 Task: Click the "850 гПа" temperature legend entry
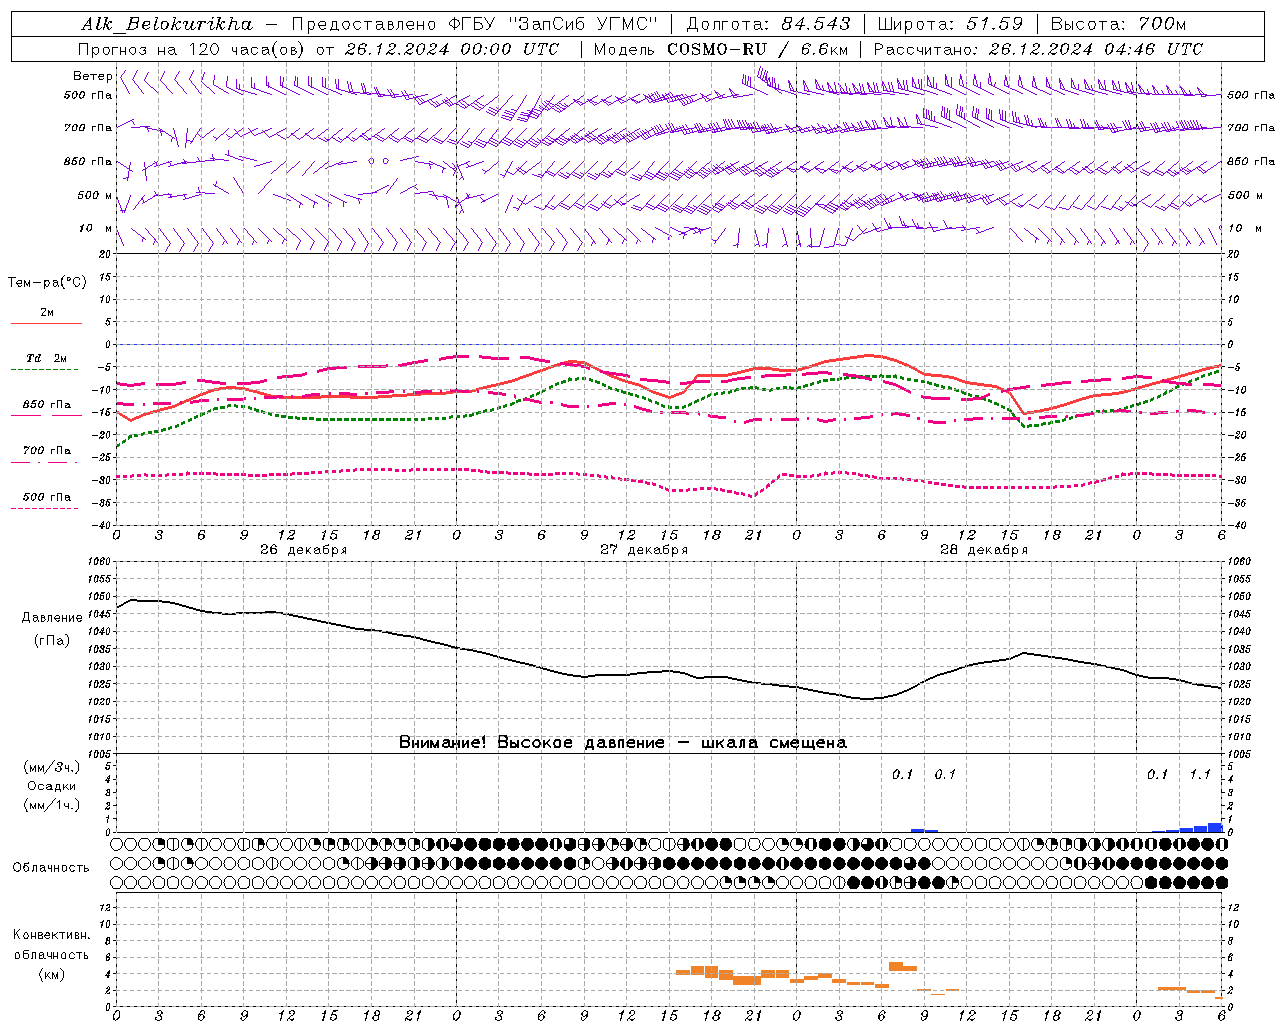tap(46, 405)
